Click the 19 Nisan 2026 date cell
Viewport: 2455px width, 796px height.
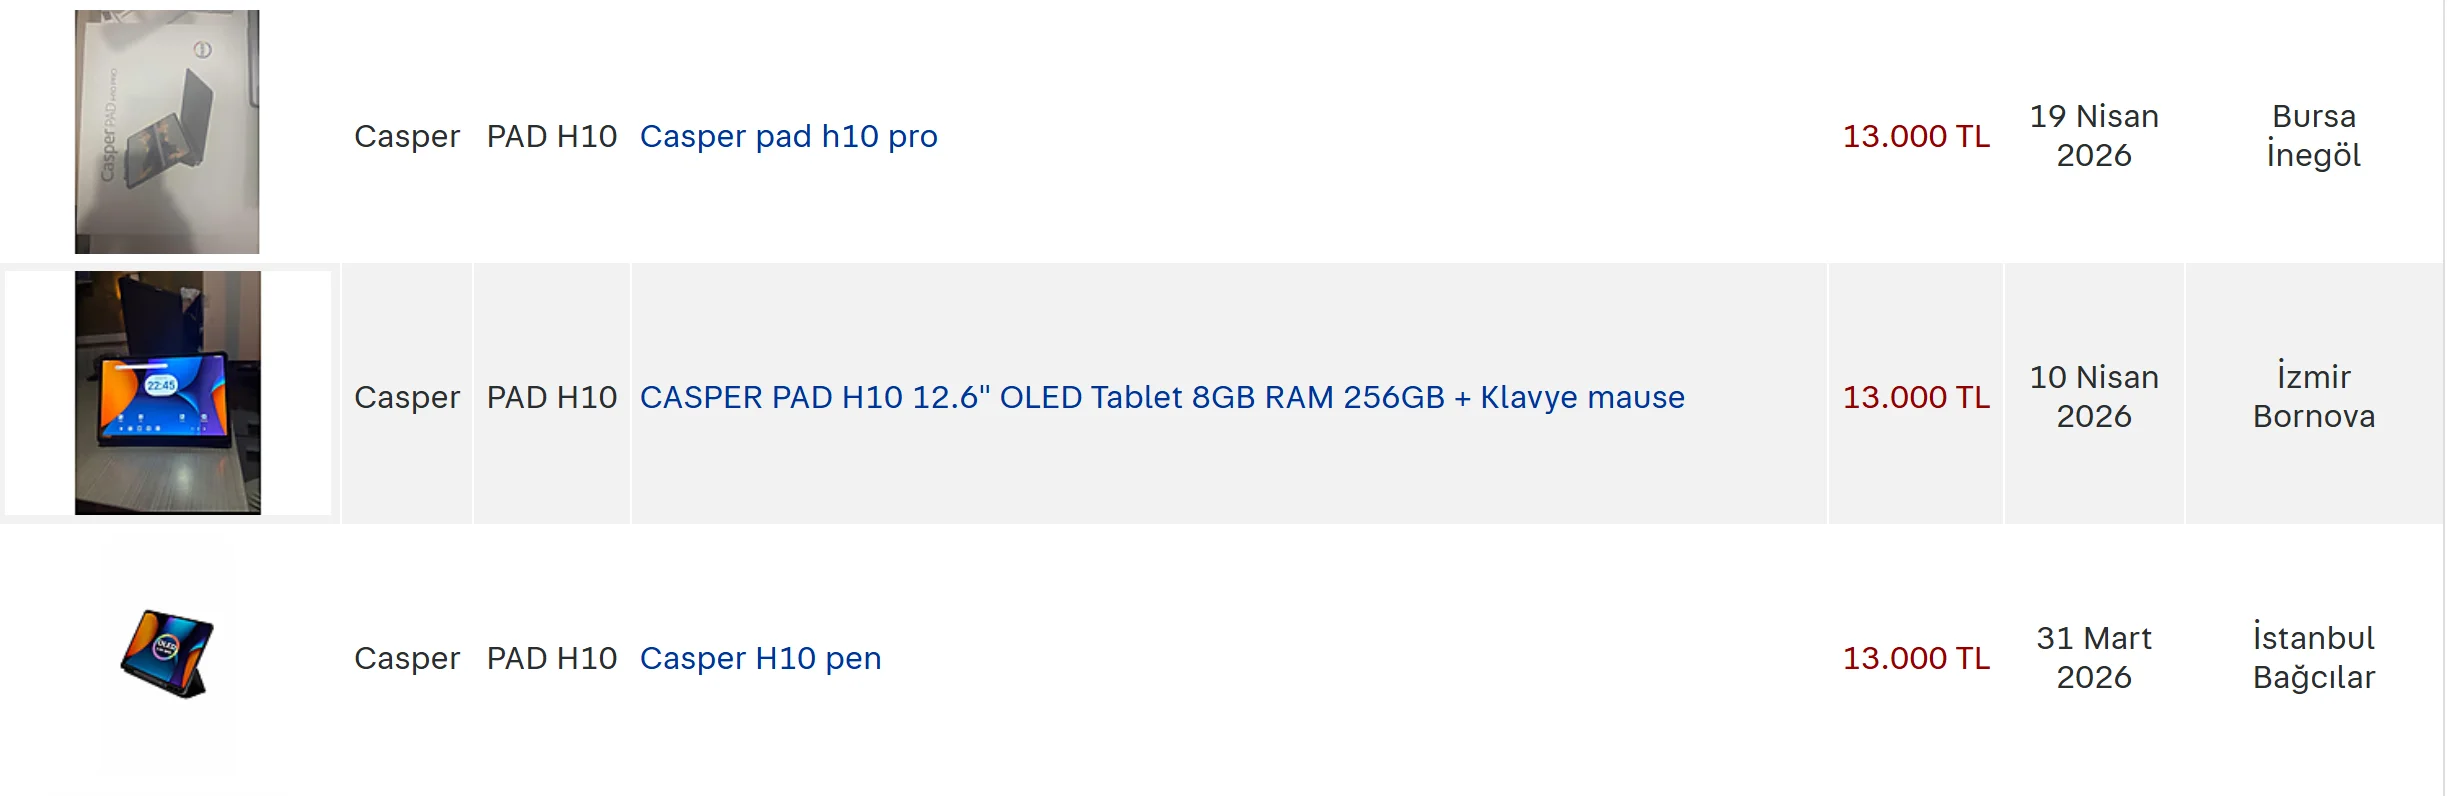2094,136
